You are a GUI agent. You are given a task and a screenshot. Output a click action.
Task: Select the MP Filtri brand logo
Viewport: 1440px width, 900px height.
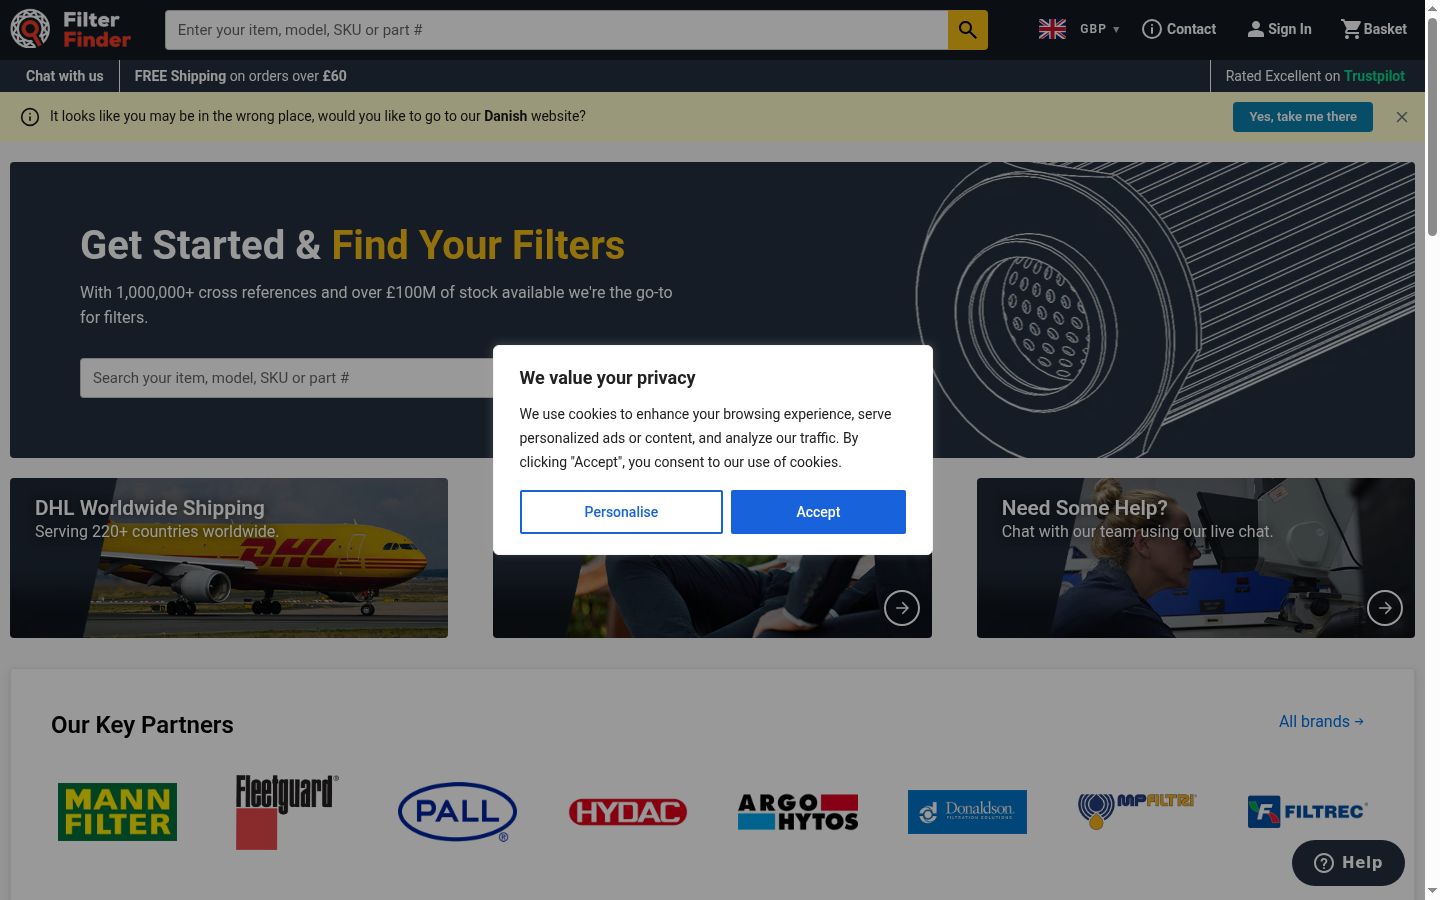pos(1137,812)
